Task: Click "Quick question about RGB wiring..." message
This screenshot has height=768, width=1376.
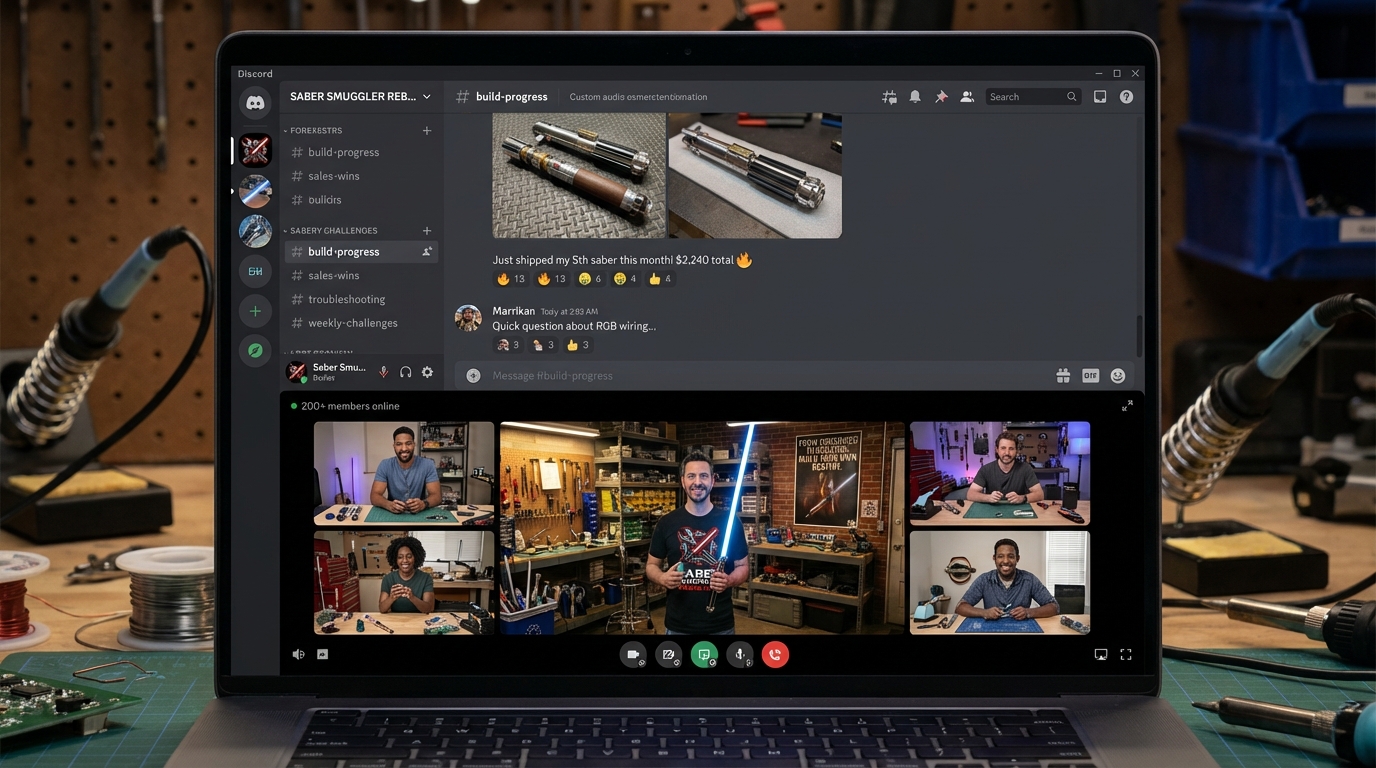Action: click(574, 326)
